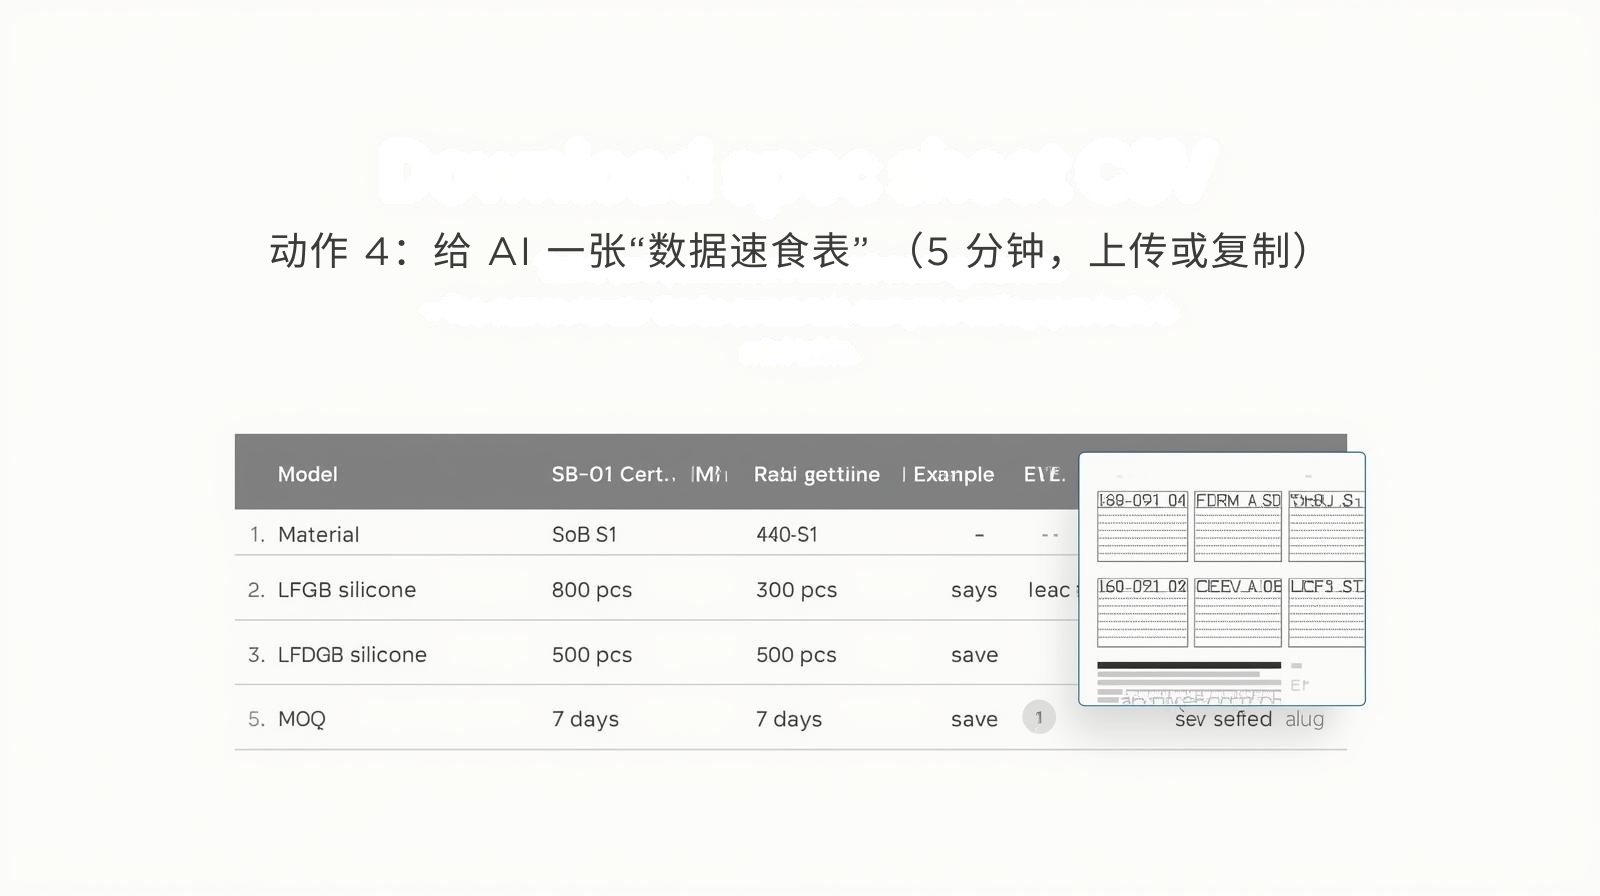The image size is (1600, 896).
Task: Click the SoB S1 cell
Action: pos(584,534)
